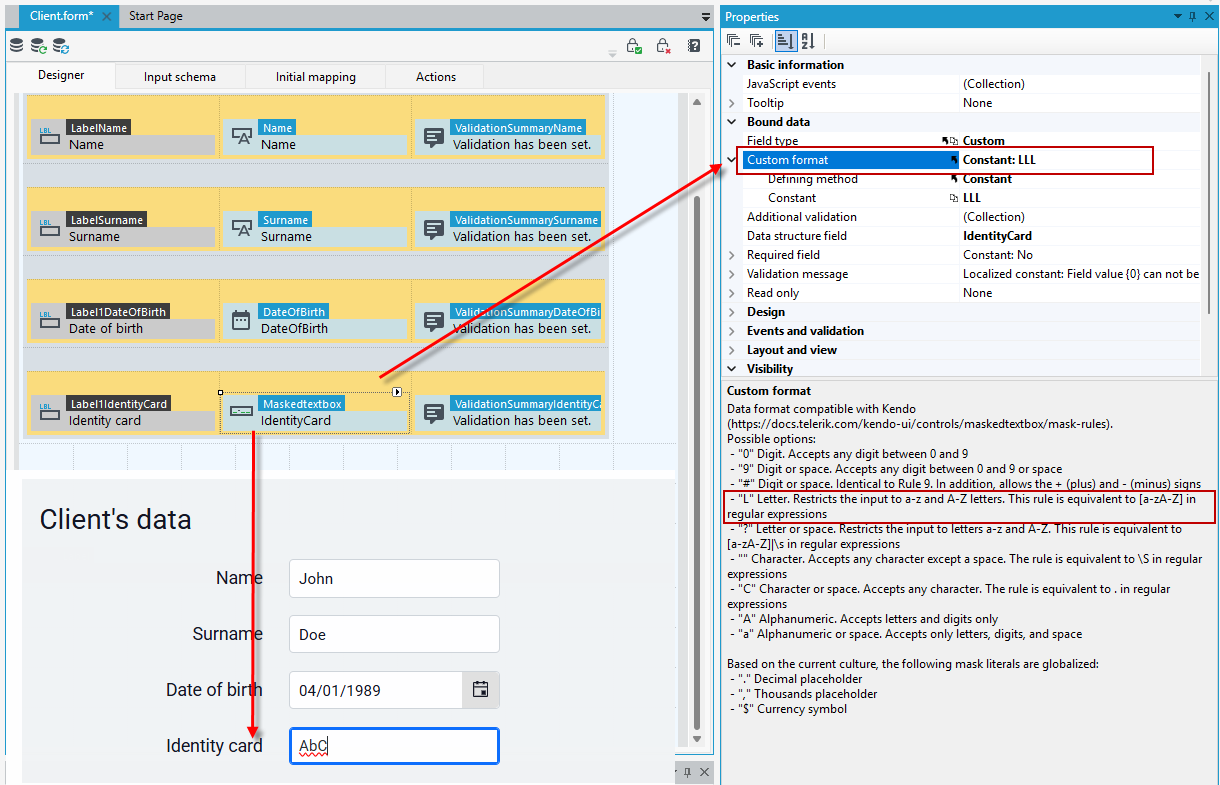The image size is (1220, 785).
Task: Click the first database icon in the form toolbar
Action: click(16, 46)
